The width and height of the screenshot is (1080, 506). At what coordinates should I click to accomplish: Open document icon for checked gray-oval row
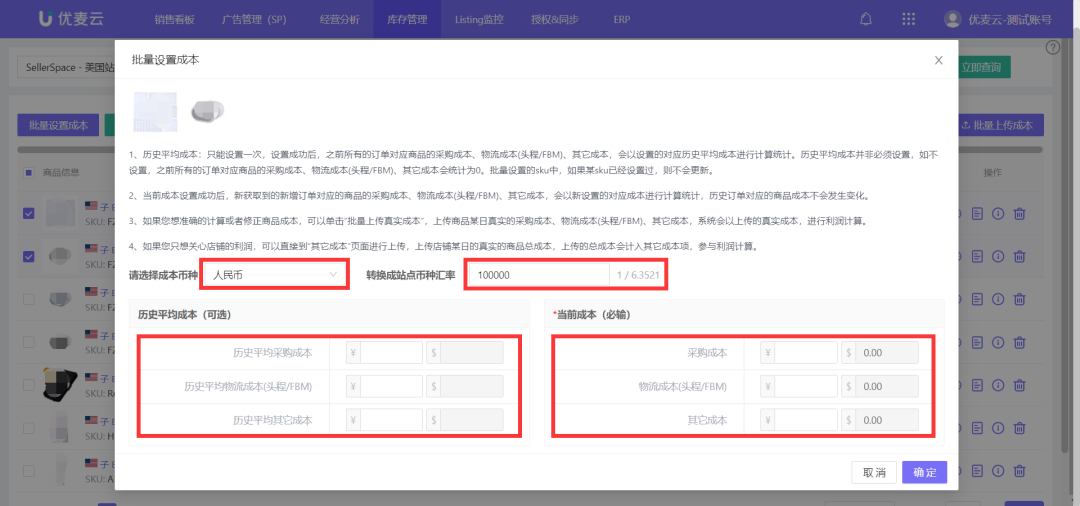click(977, 256)
